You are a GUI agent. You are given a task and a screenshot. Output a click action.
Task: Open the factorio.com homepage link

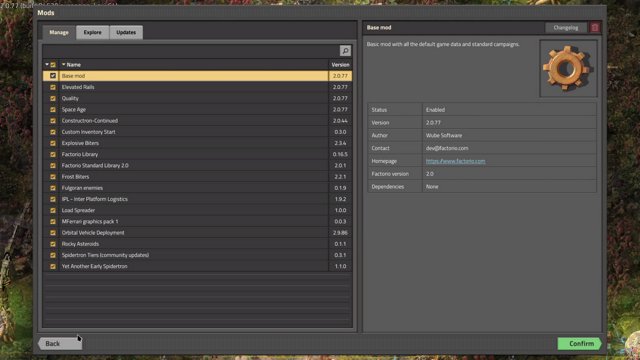(456, 161)
